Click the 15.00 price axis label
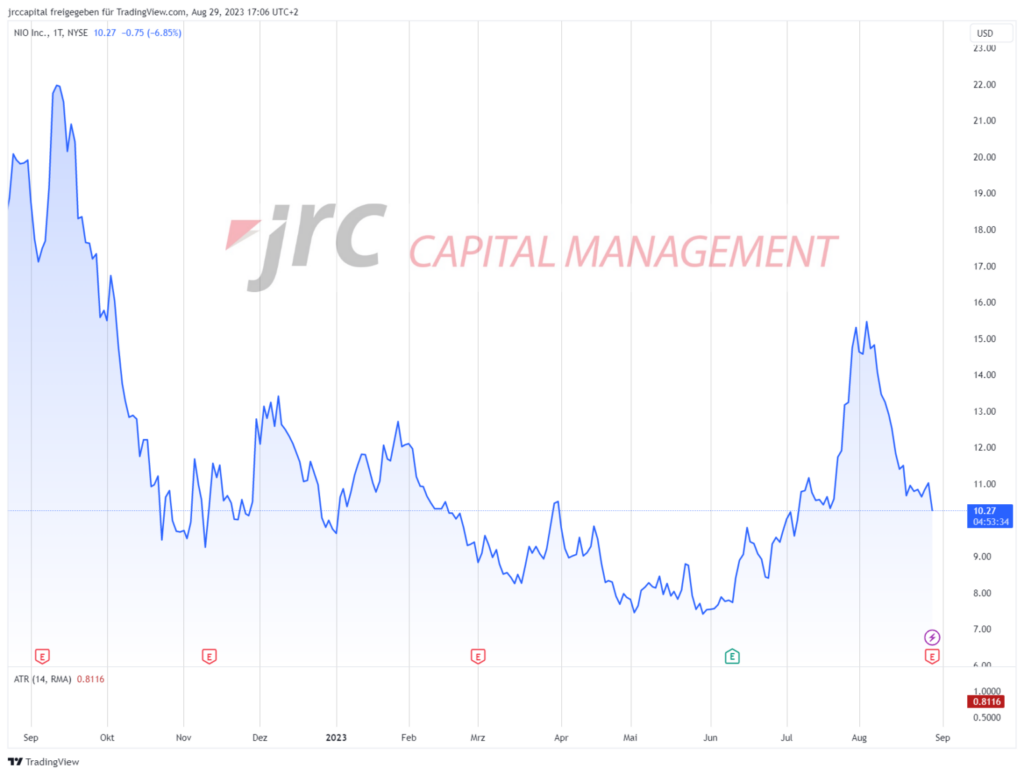This screenshot has width=1024, height=775. click(985, 339)
